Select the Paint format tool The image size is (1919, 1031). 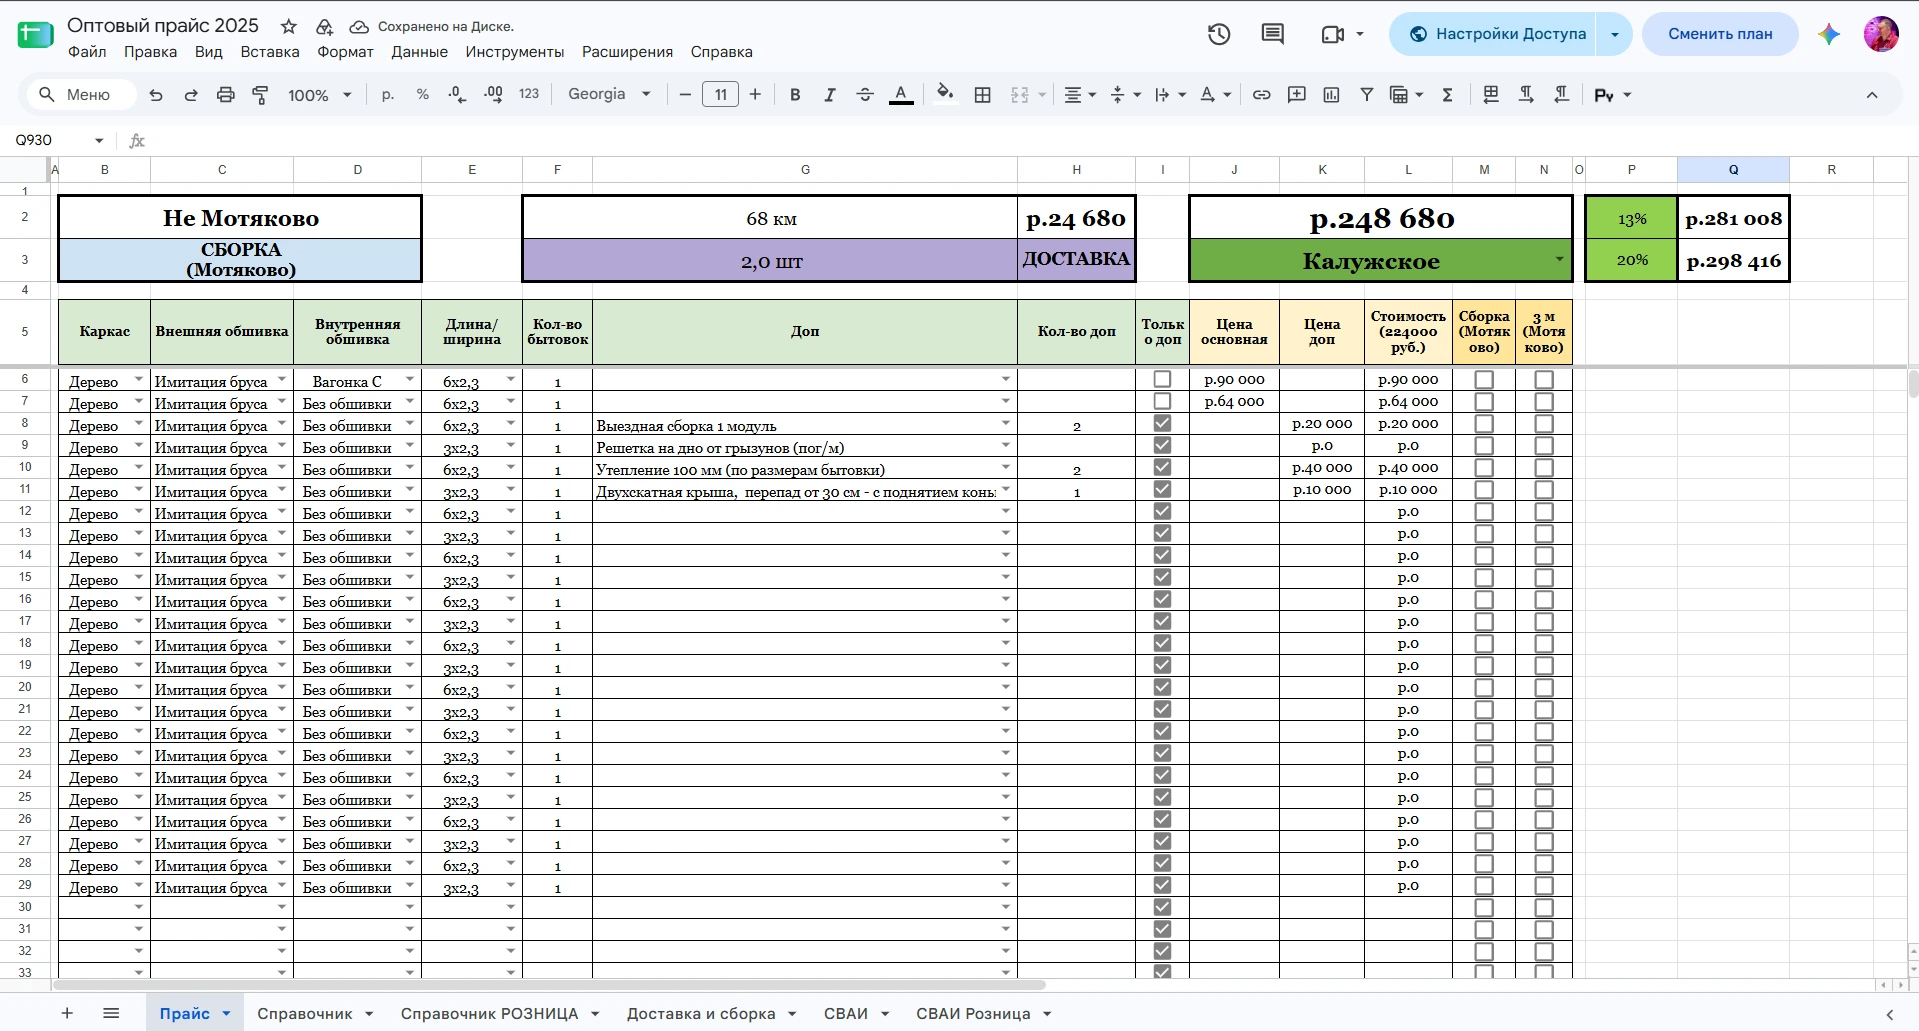point(260,95)
